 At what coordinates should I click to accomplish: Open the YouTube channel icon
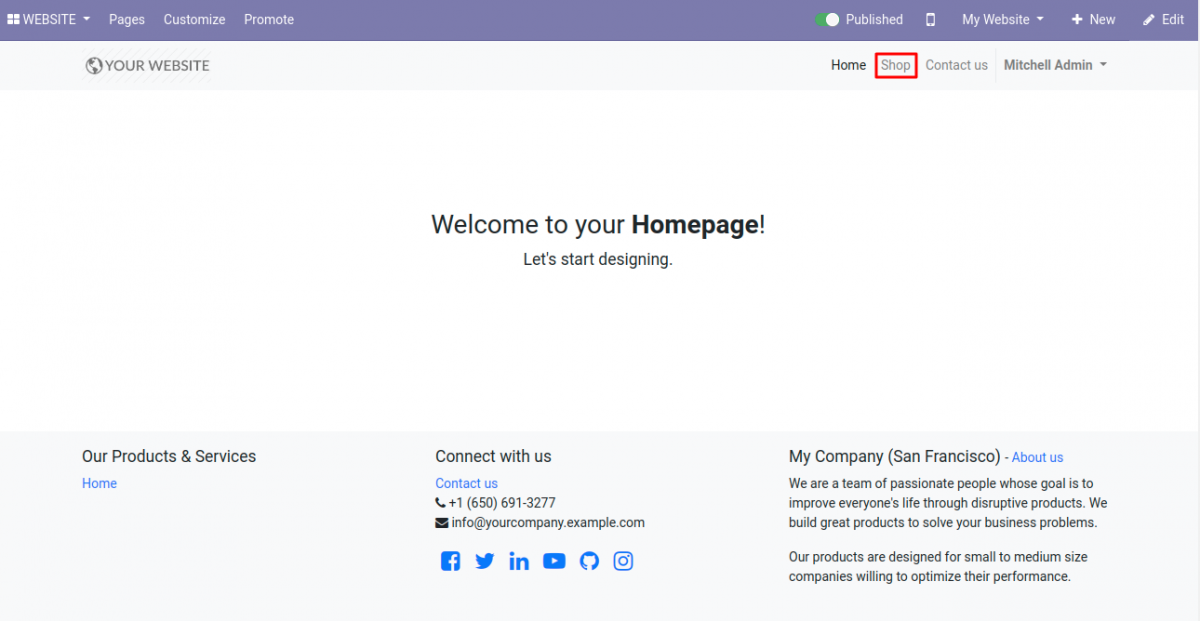coord(554,561)
